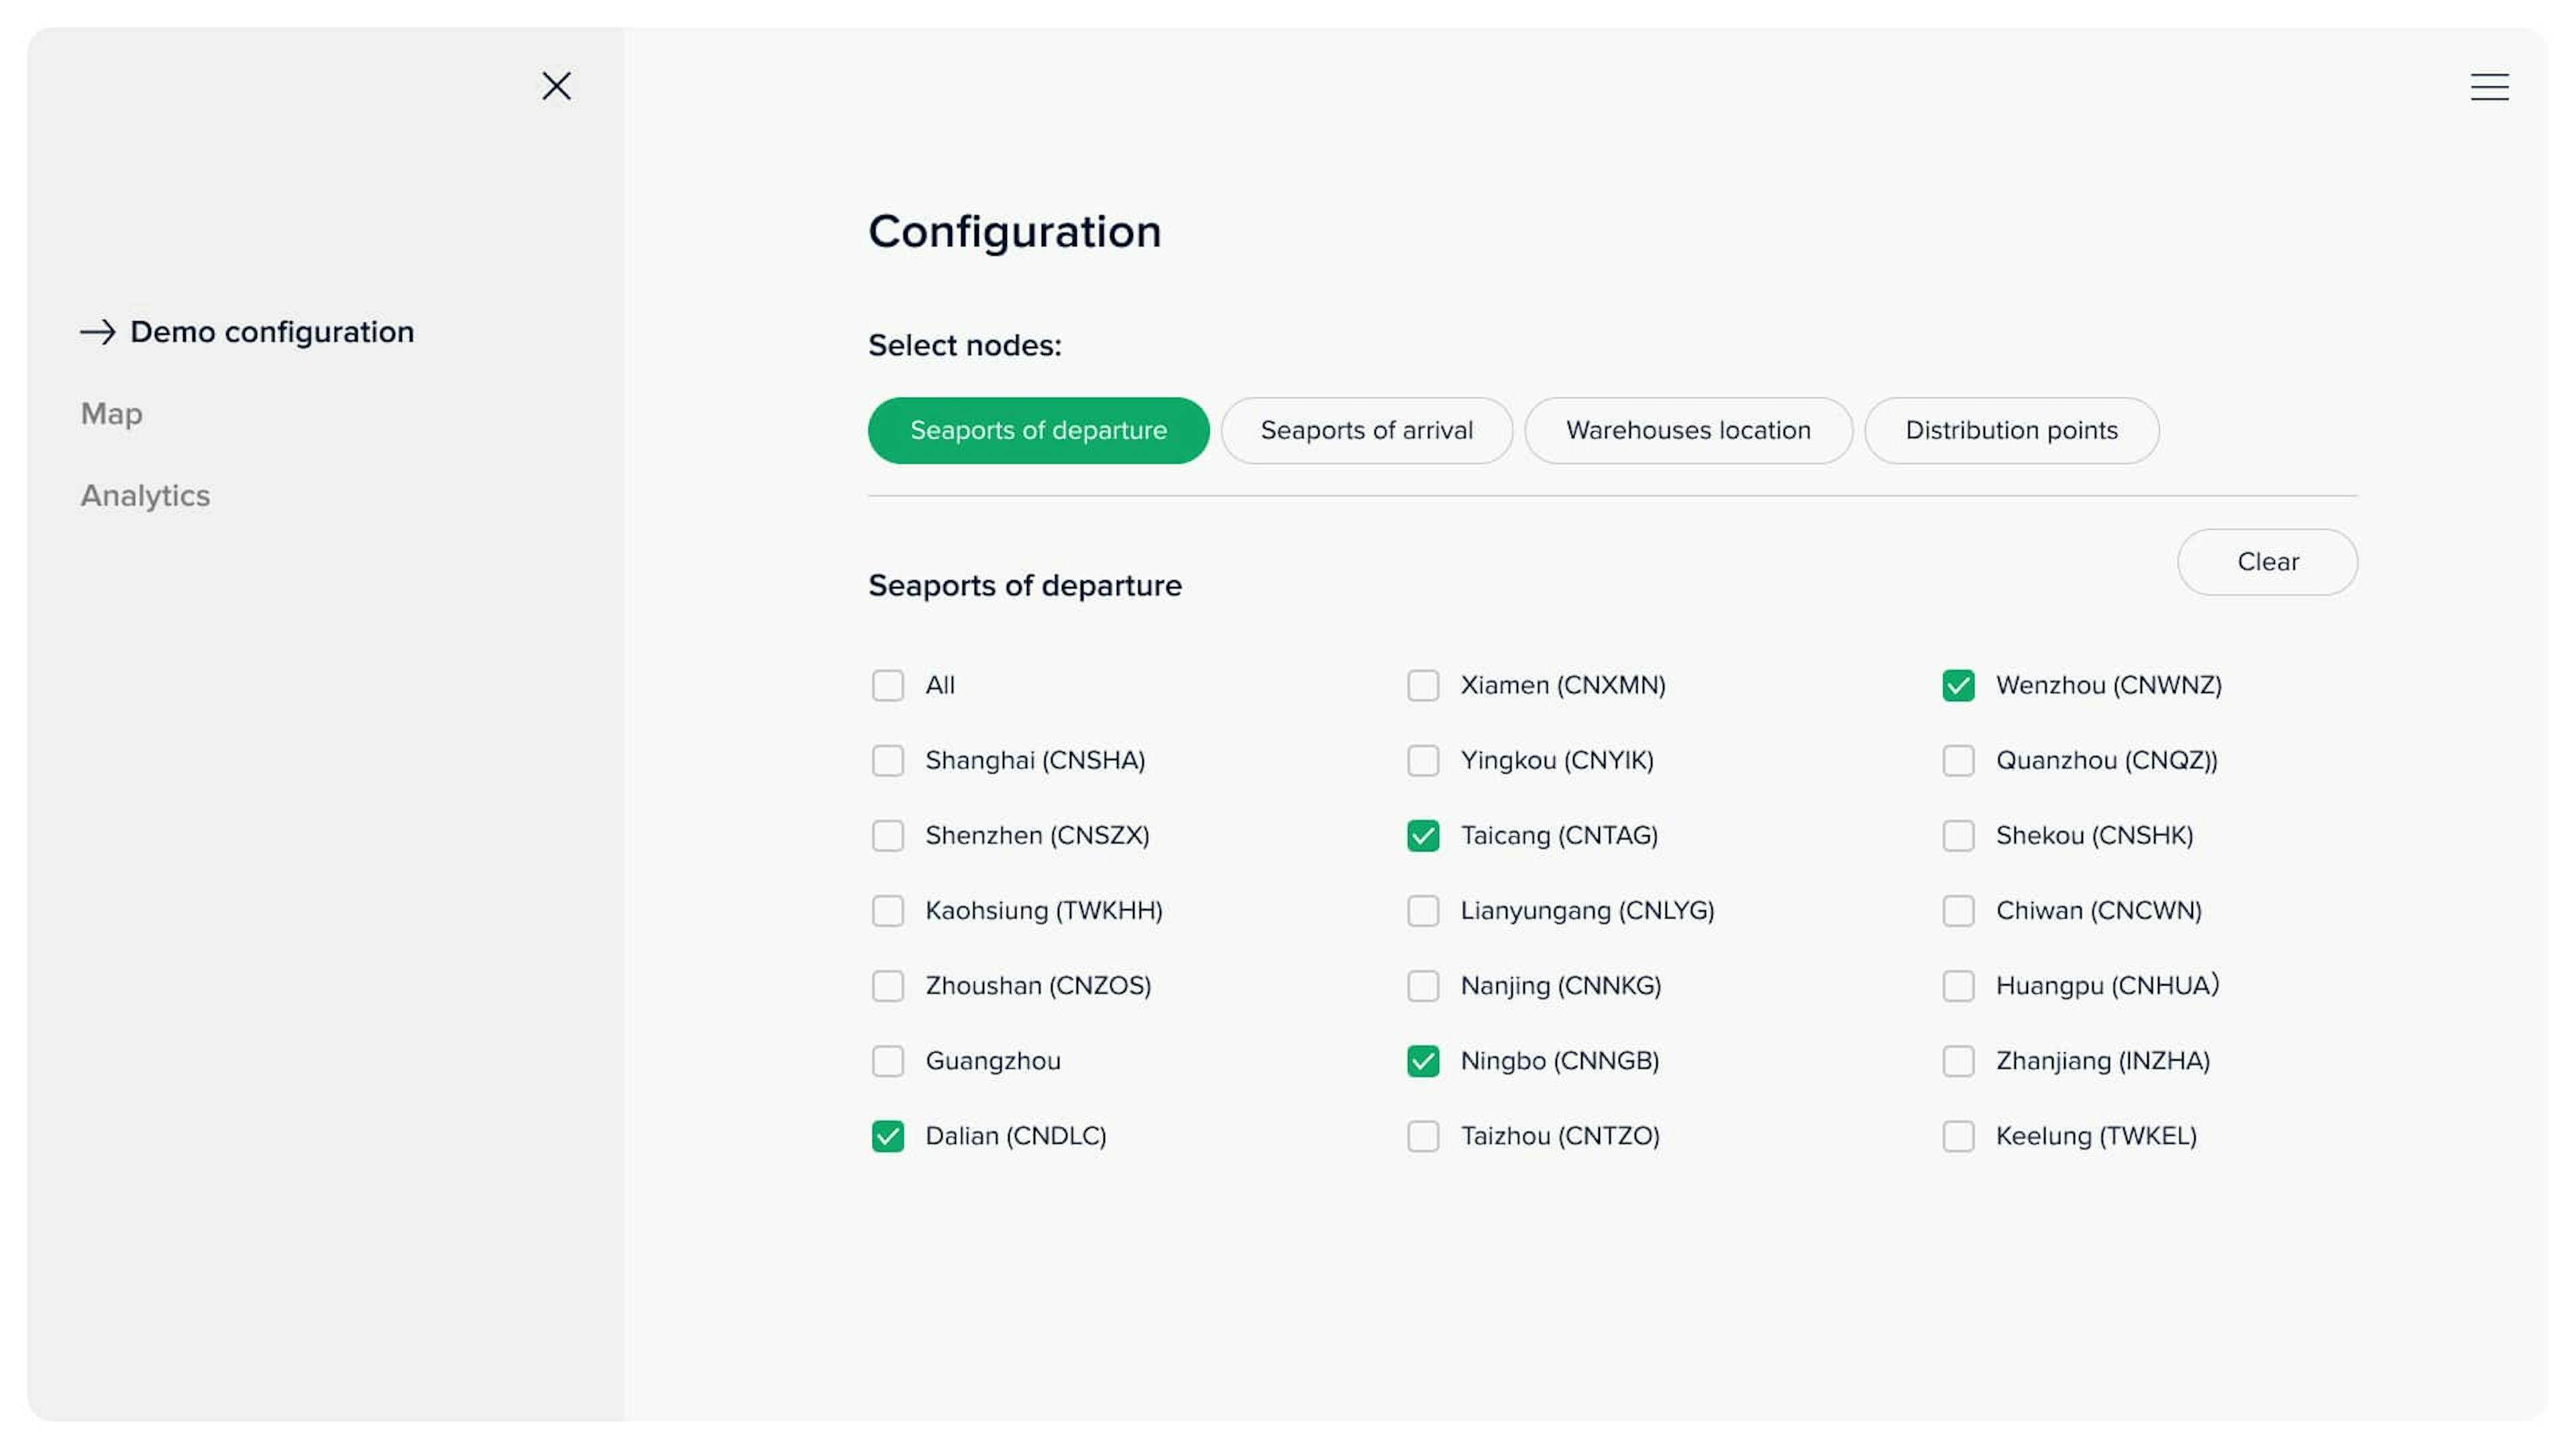Click Keelung (TWKEL) checkbox

[1959, 1136]
